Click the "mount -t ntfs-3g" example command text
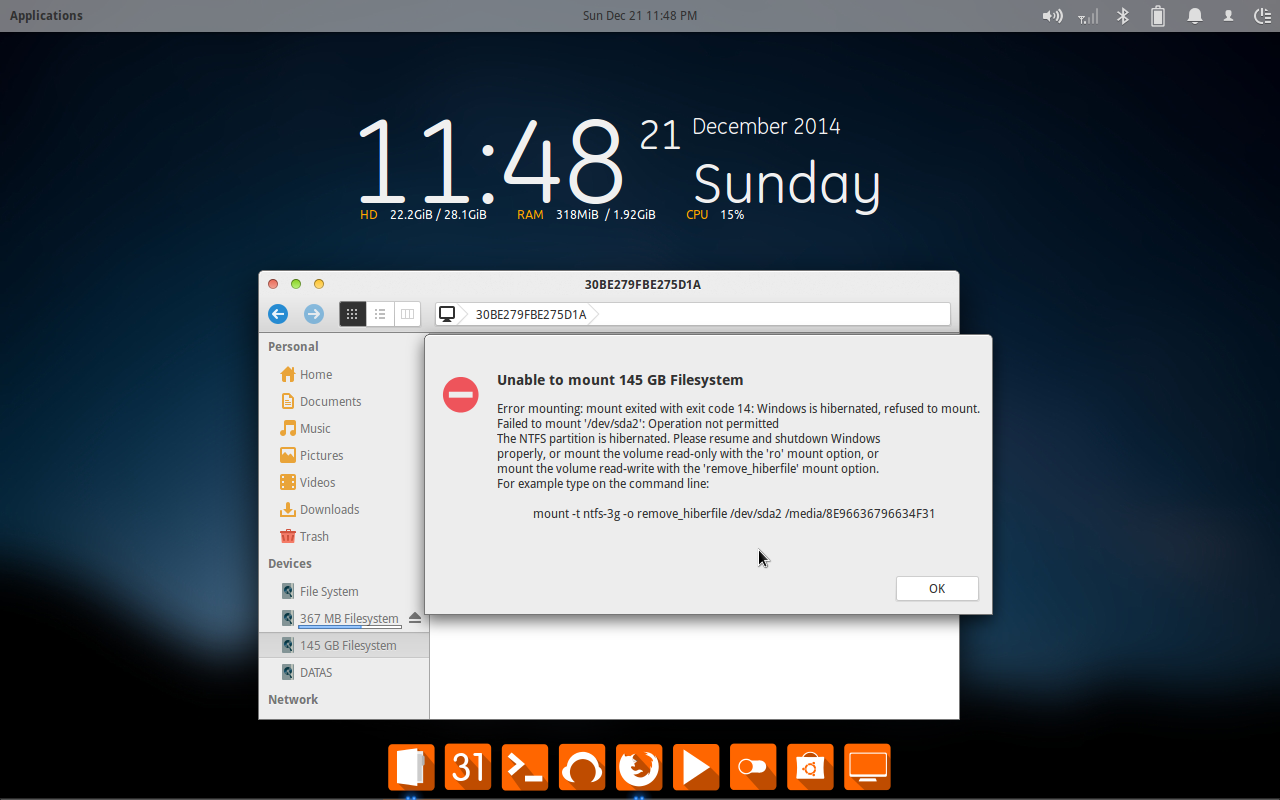The image size is (1280, 800). pyautogui.click(x=734, y=513)
